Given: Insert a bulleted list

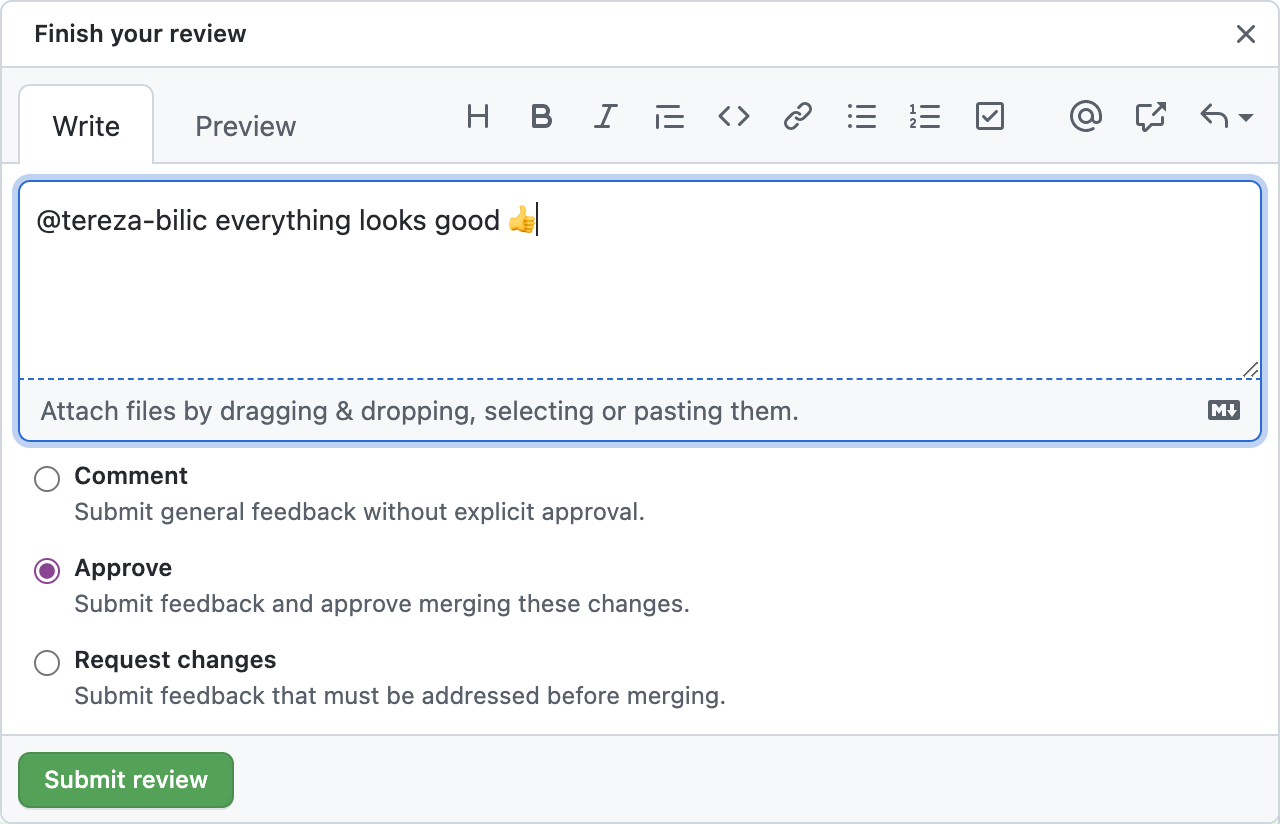Looking at the screenshot, I should [861, 117].
